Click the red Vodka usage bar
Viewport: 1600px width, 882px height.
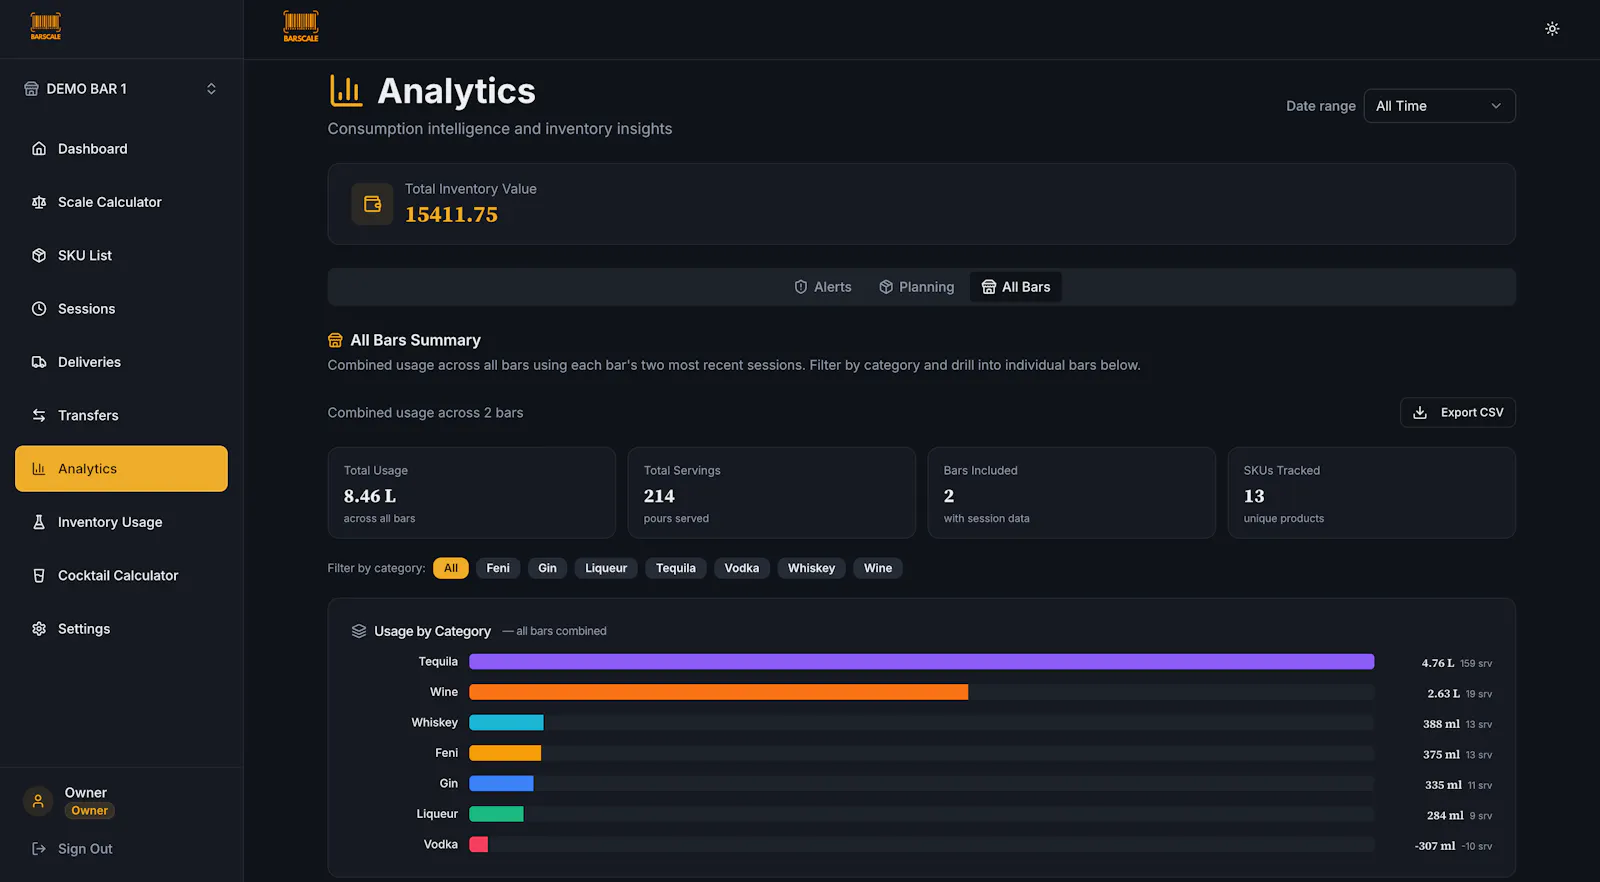tap(479, 845)
